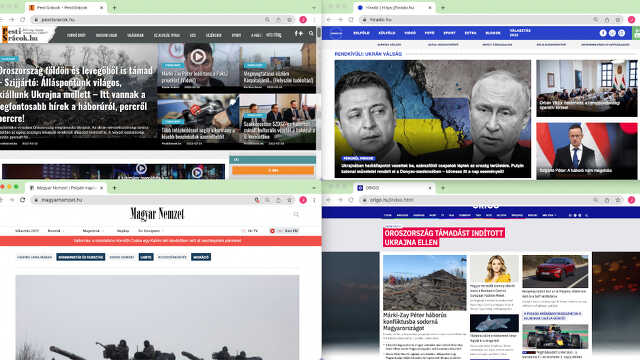Open a new tab in the hirado.hu window
The image size is (640, 360).
[443, 7]
